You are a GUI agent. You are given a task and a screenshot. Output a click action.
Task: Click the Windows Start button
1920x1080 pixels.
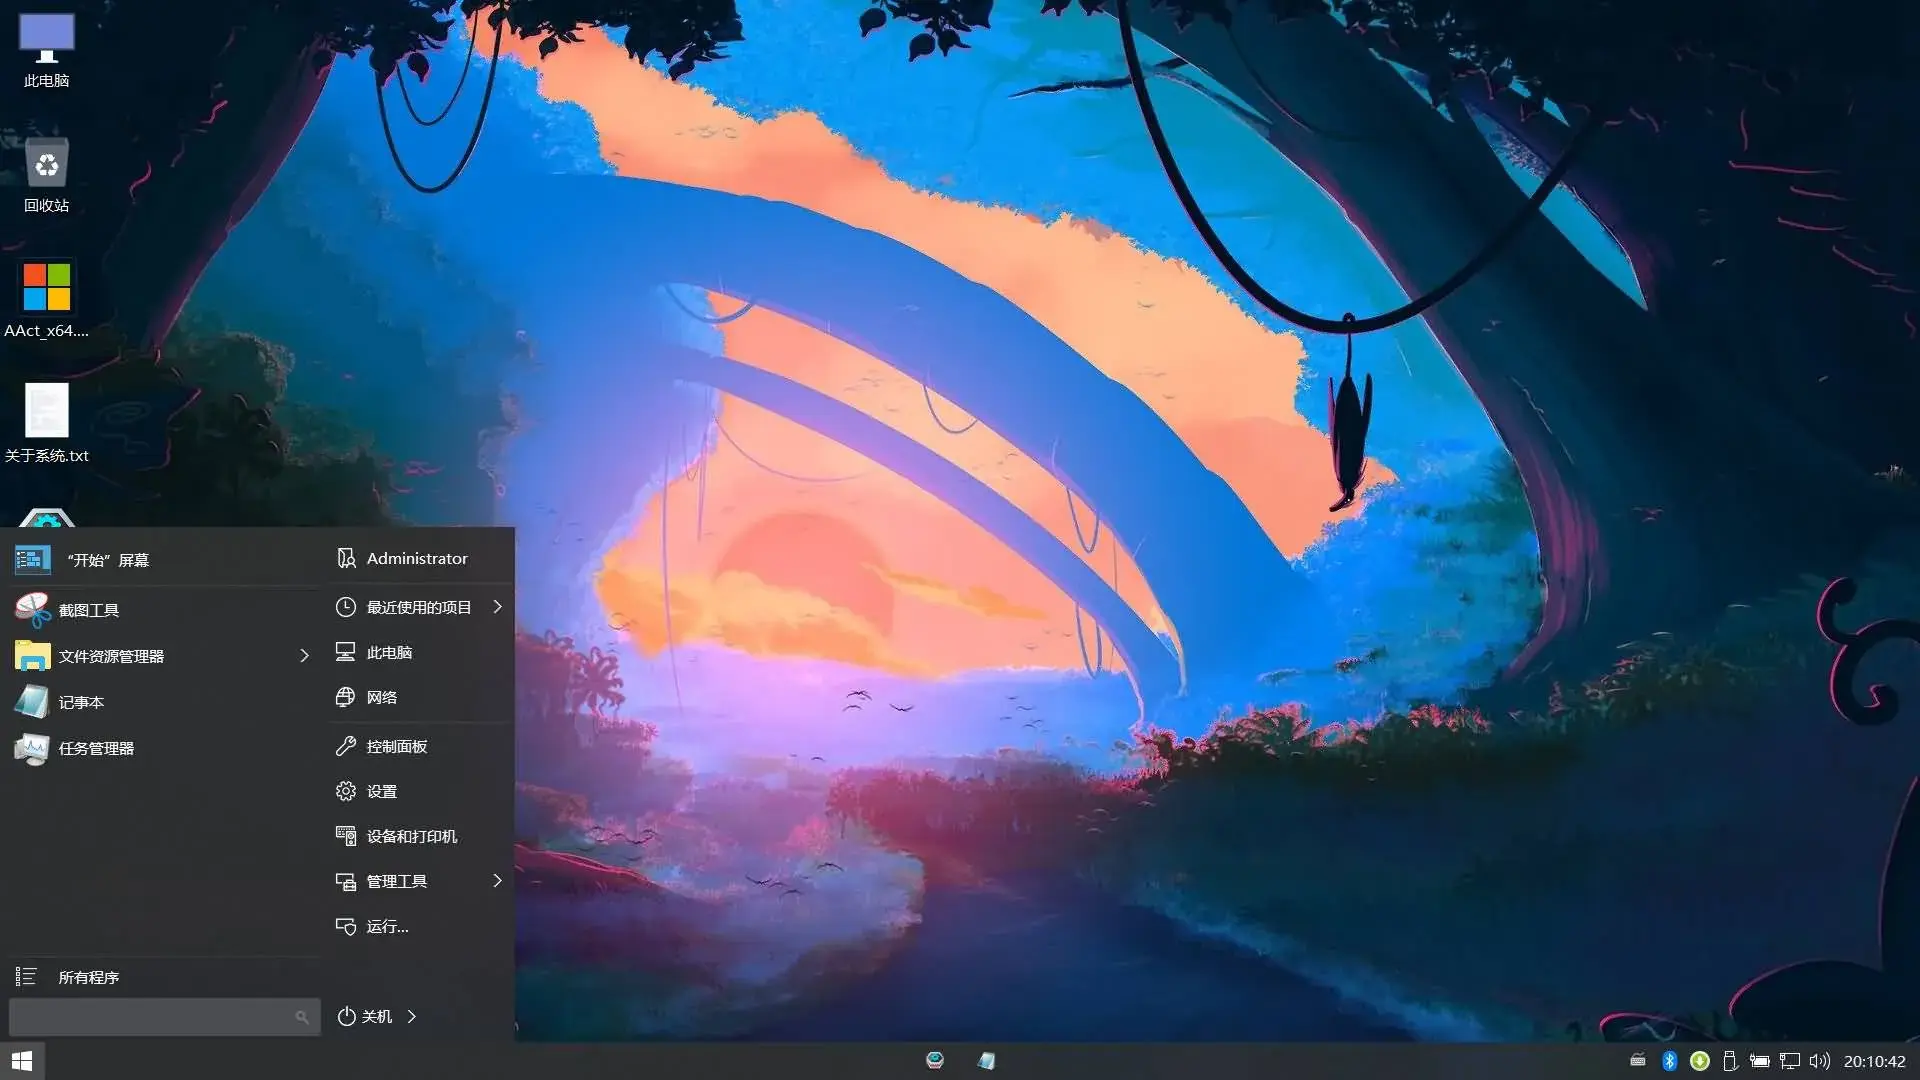(22, 1061)
